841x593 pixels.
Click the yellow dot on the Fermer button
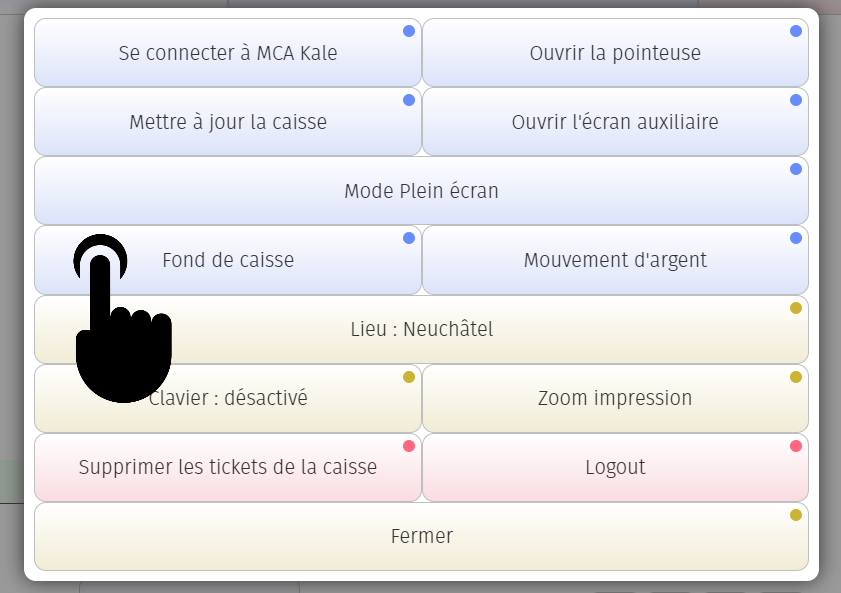pyautogui.click(x=796, y=515)
